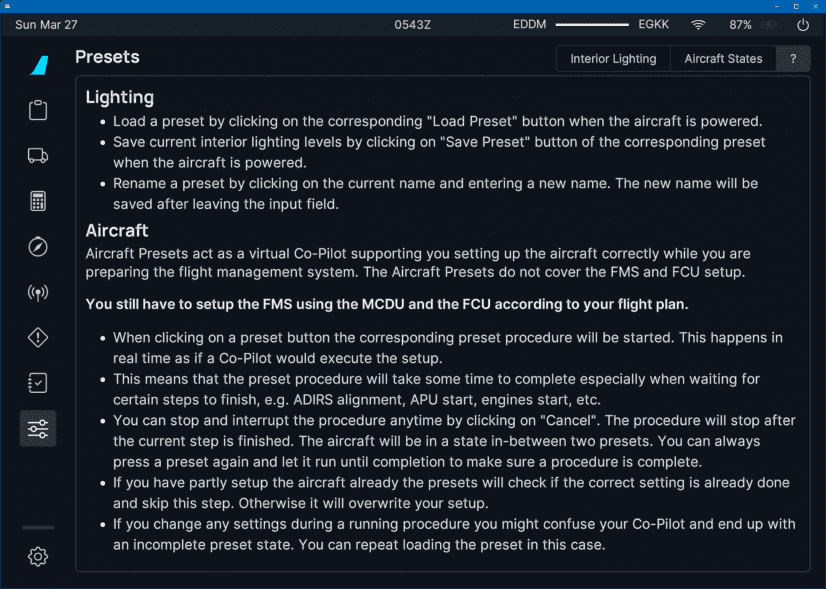Select the question mark help tab

tap(793, 59)
